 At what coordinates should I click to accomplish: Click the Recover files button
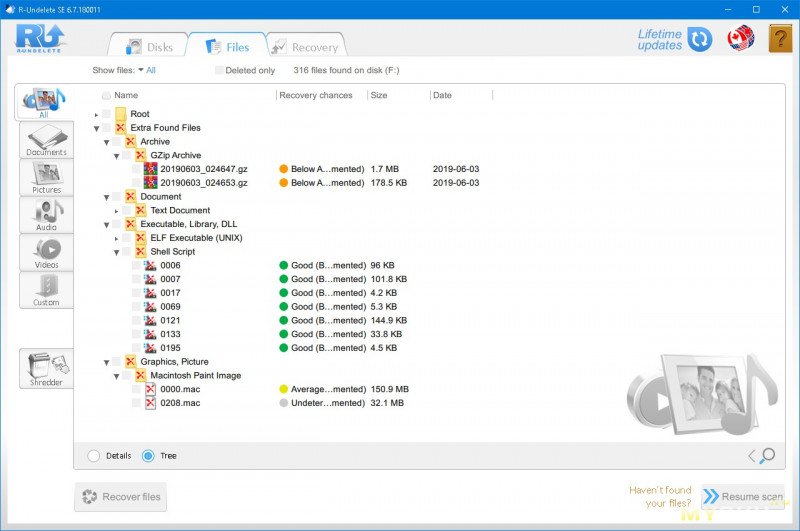[x=121, y=497]
